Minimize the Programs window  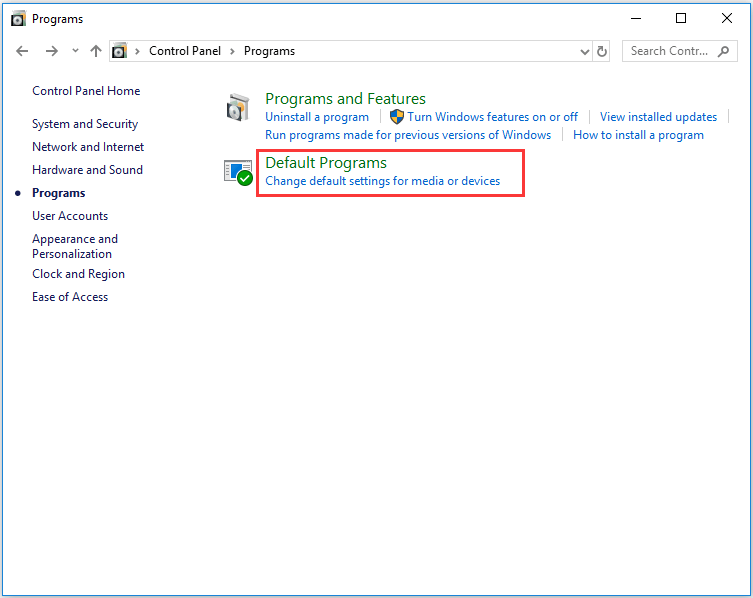point(636,19)
